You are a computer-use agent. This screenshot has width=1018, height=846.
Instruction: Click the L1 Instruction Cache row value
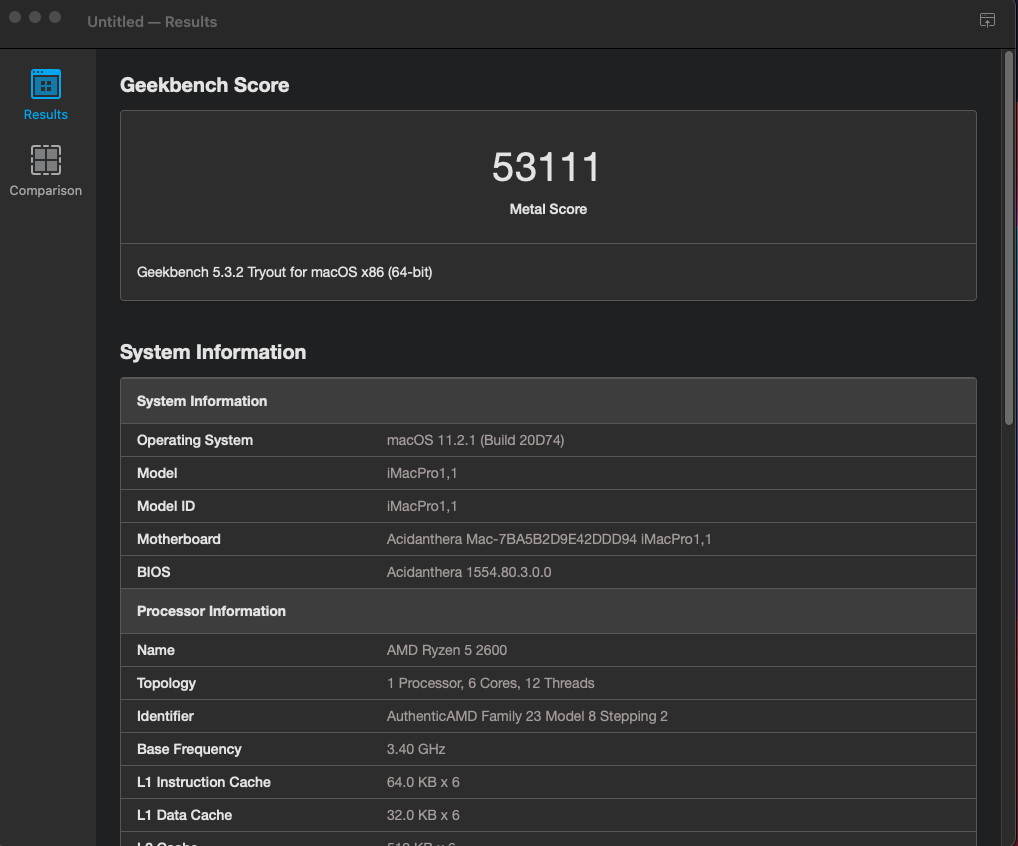tap(423, 782)
